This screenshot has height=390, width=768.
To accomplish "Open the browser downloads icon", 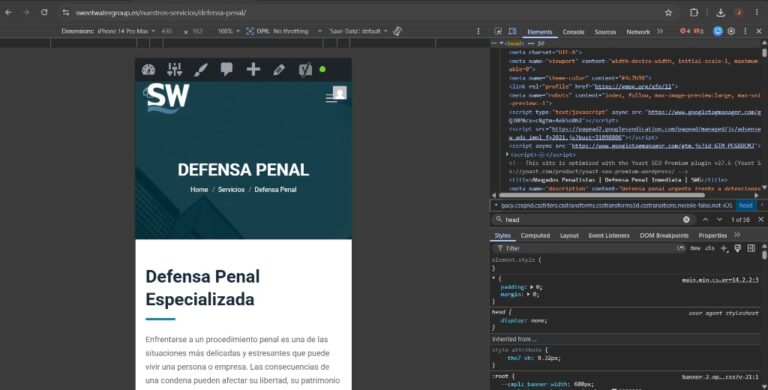I will pos(720,13).
